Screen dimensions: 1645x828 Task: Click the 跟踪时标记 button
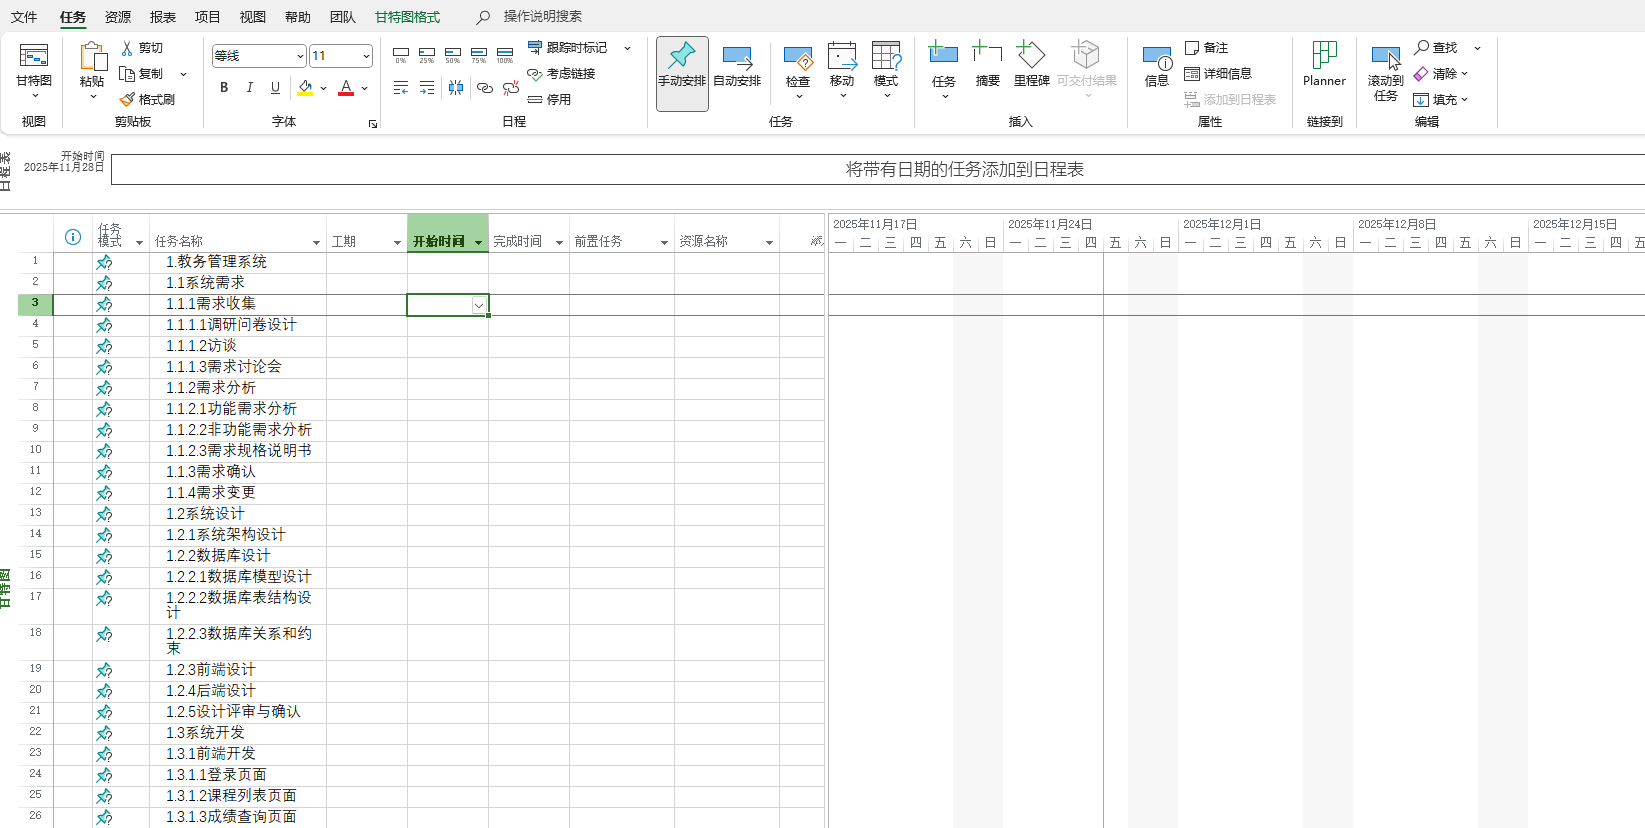click(568, 48)
